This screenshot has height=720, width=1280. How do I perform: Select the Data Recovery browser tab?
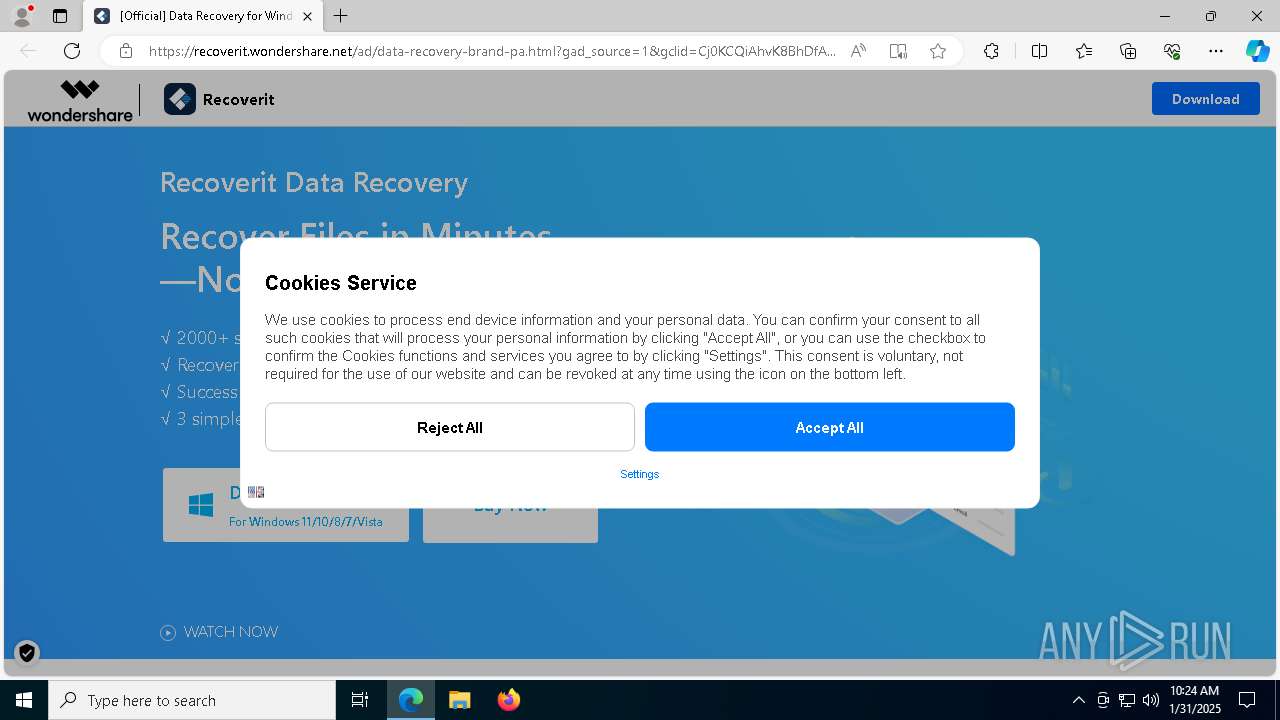point(203,16)
